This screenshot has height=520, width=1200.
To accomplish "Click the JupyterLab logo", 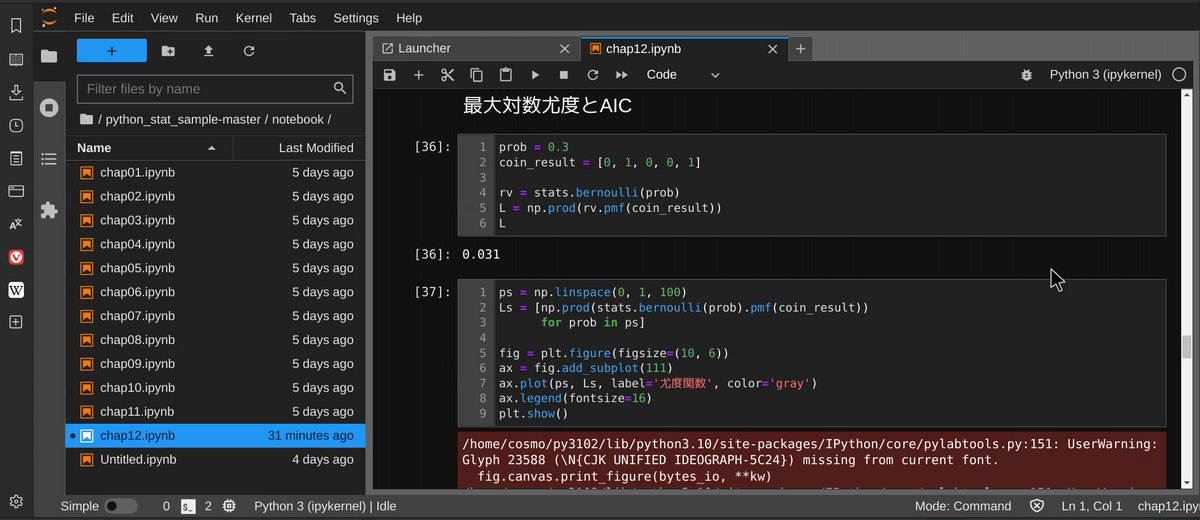I will [49, 17].
